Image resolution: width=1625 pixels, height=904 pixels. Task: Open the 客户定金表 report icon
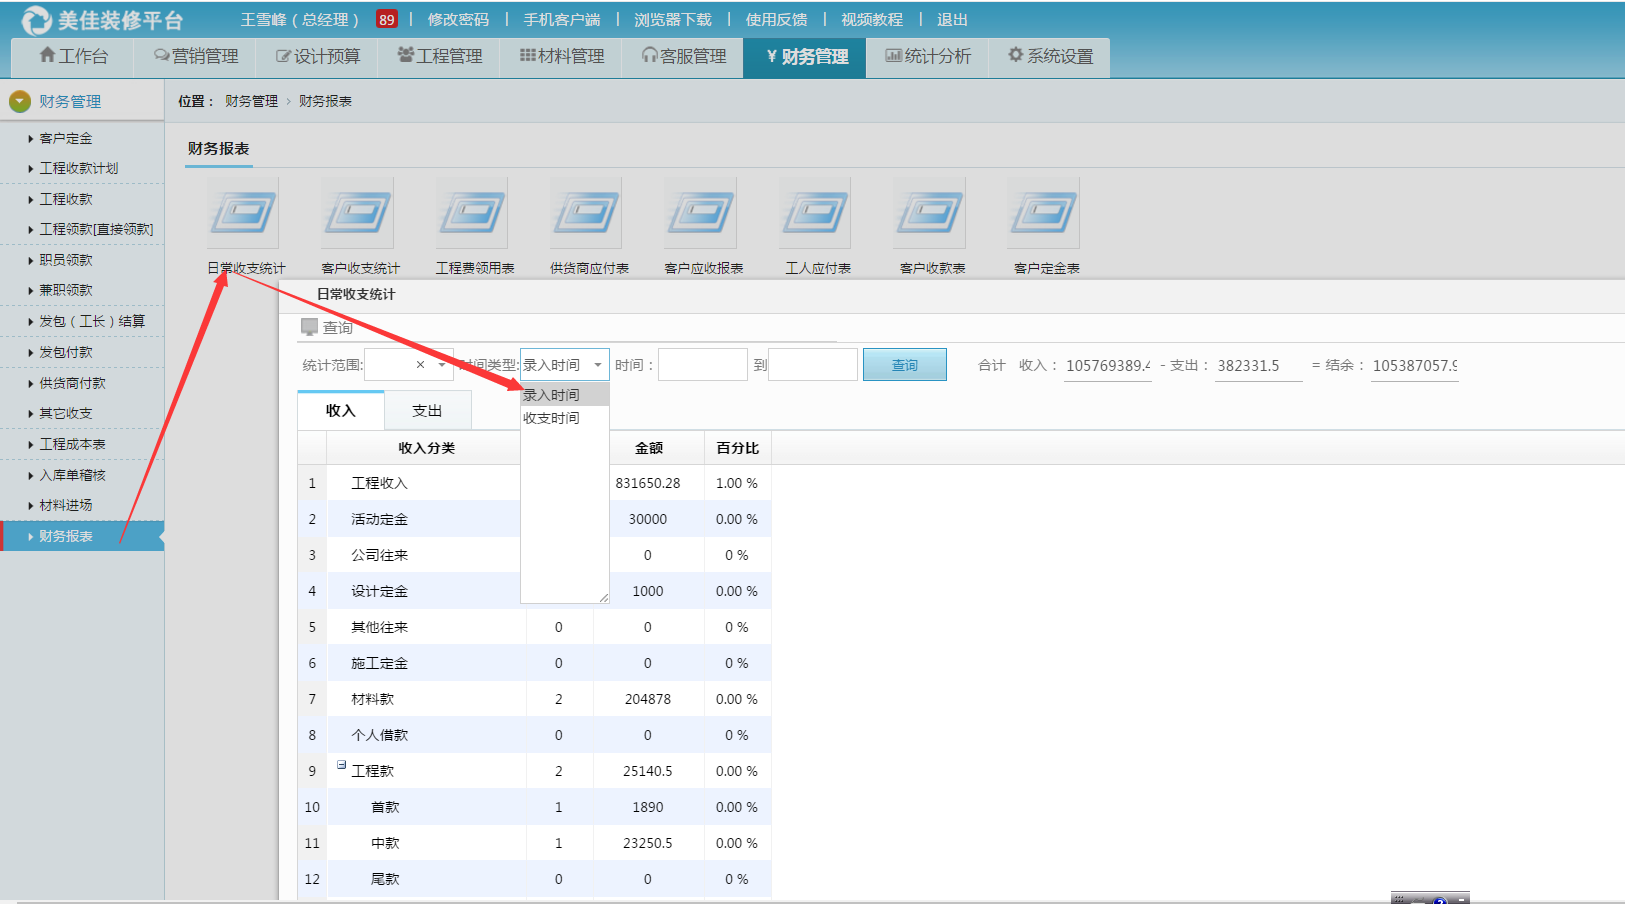1042,213
